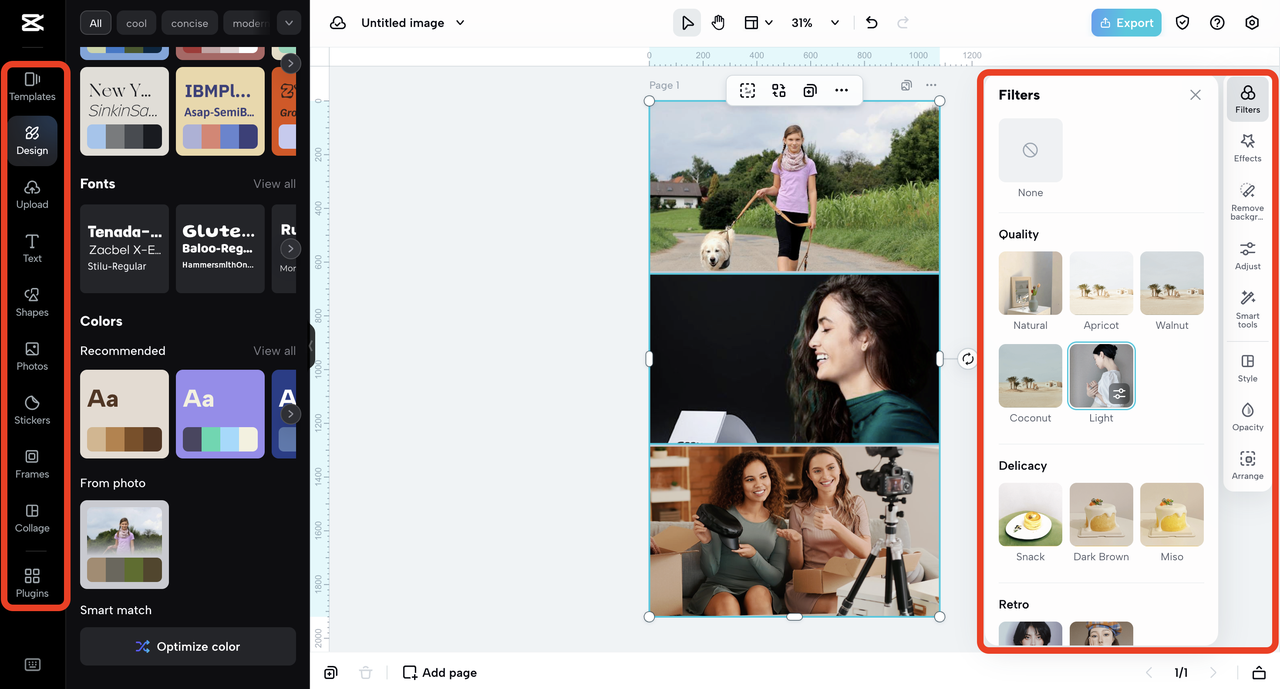Select the pointer select tool

point(687,23)
